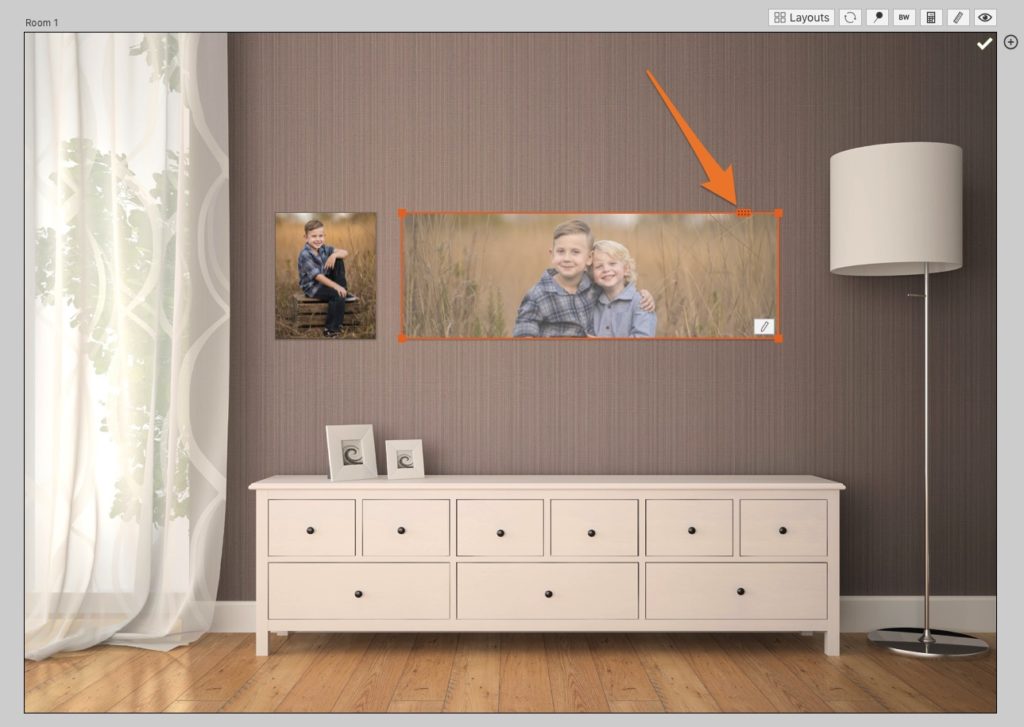The width and height of the screenshot is (1024, 727).
Task: Open the calculator tool
Action: [x=931, y=18]
